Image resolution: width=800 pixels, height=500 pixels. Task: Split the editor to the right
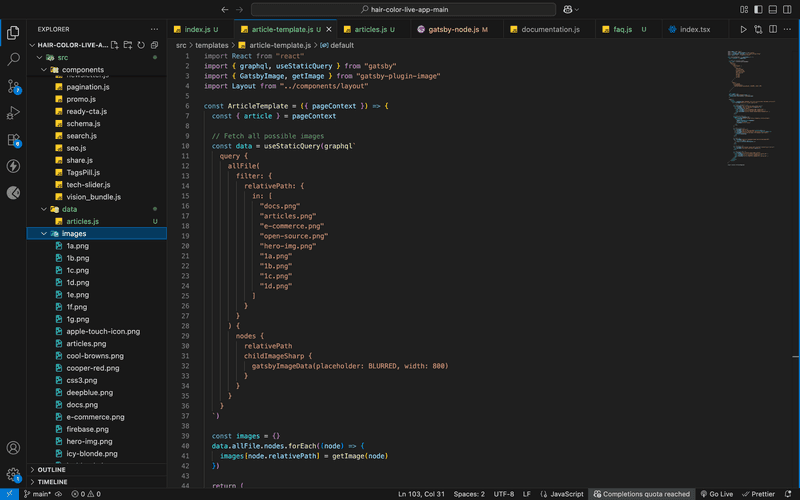[773, 29]
